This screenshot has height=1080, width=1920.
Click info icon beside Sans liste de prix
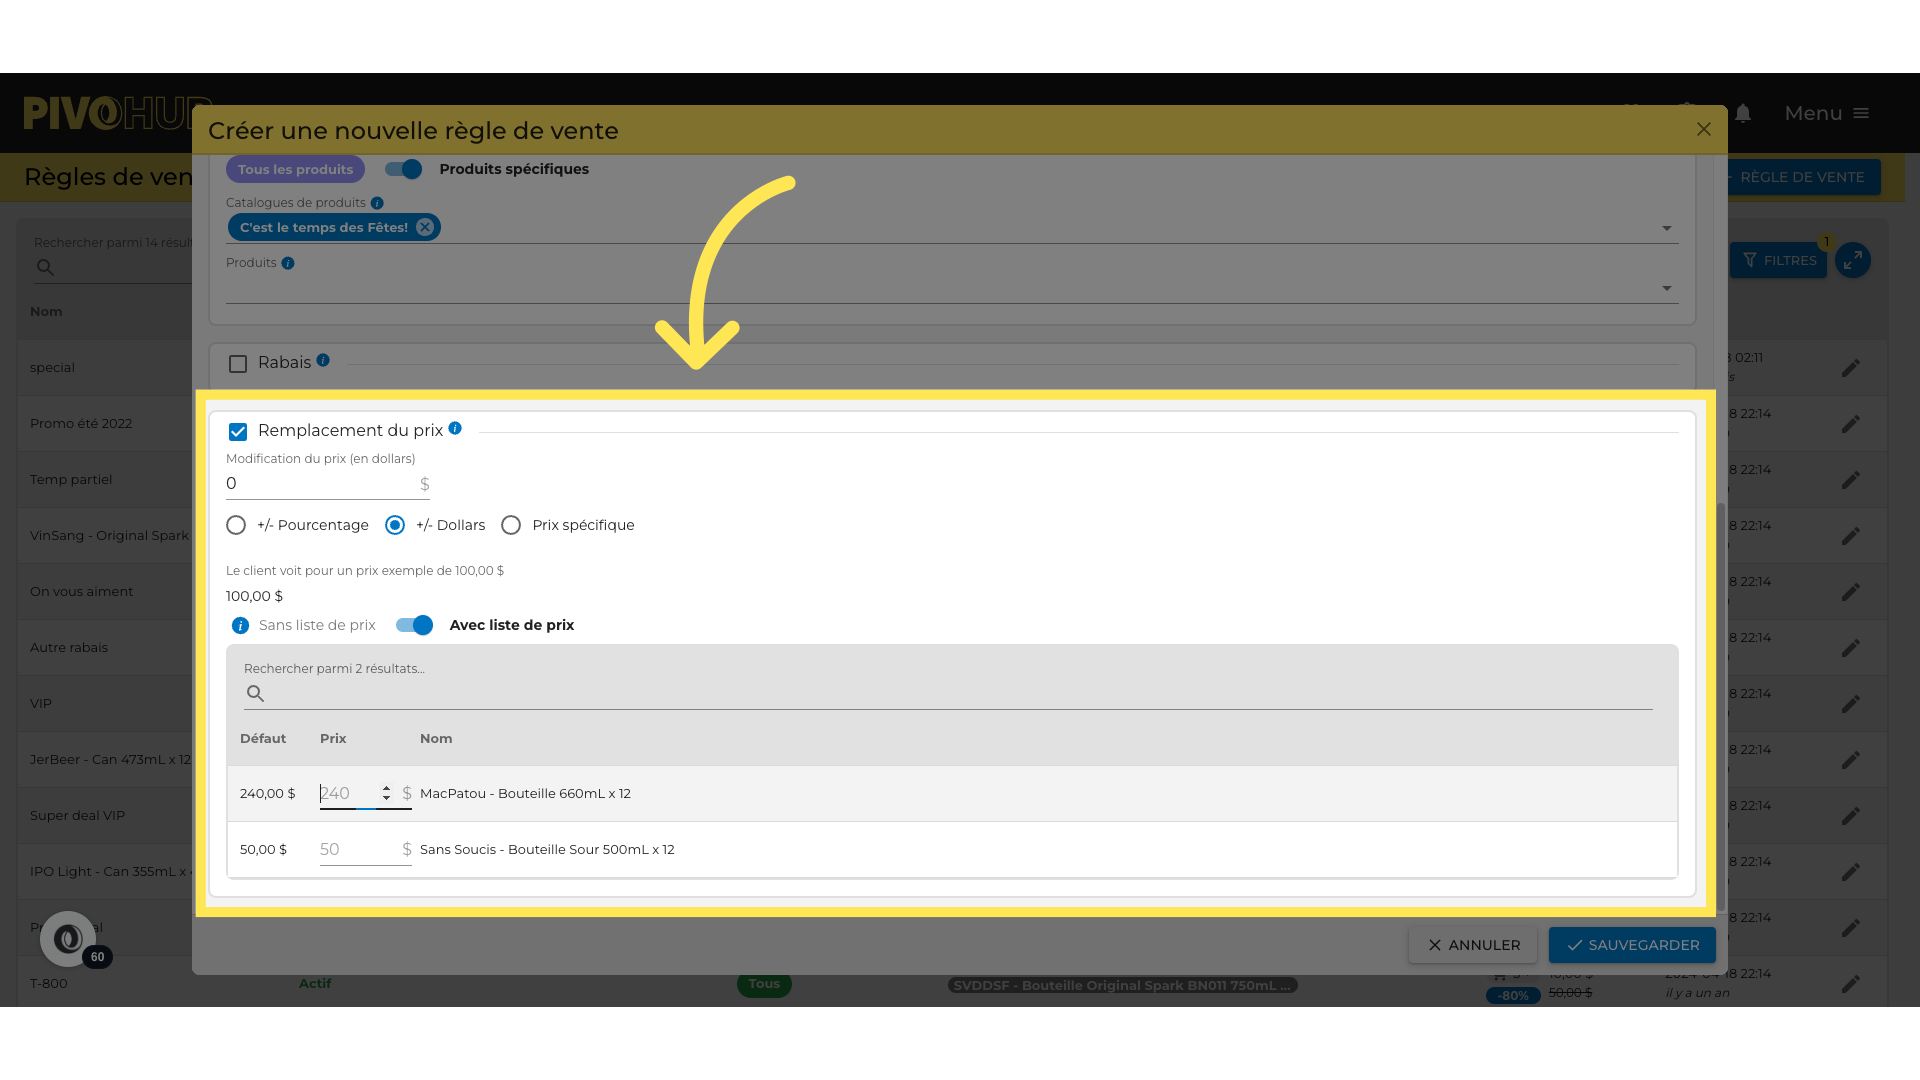240,626
